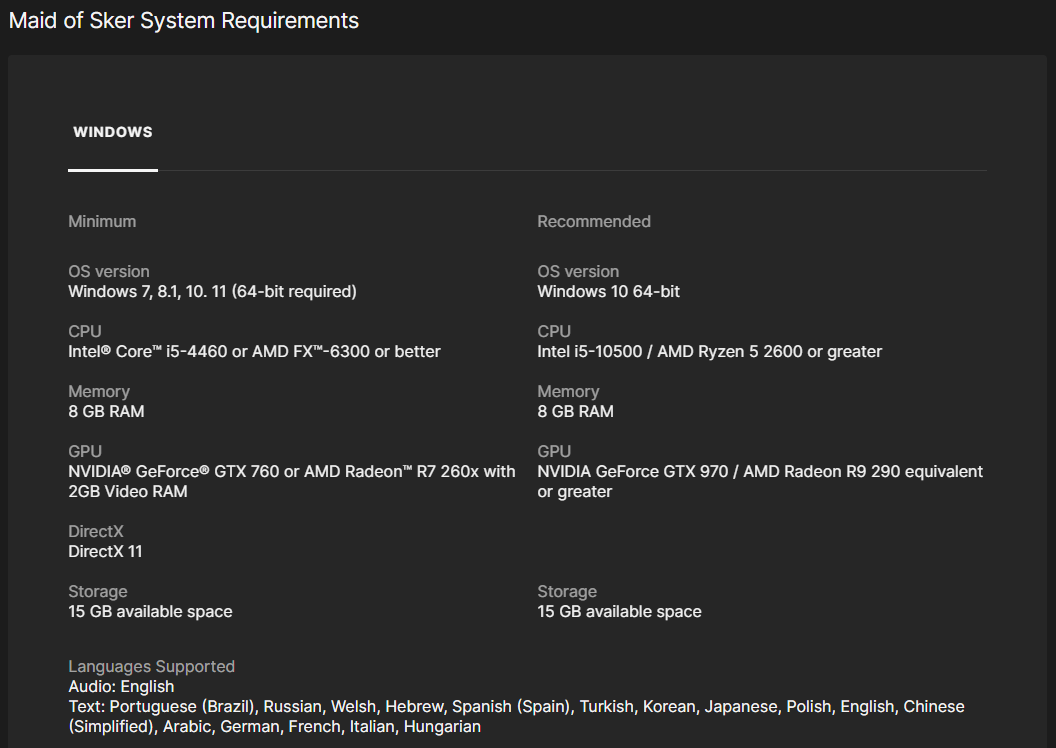This screenshot has height=748, width=1056.
Task: Click the 'Memory' label under Minimum
Action: point(99,391)
